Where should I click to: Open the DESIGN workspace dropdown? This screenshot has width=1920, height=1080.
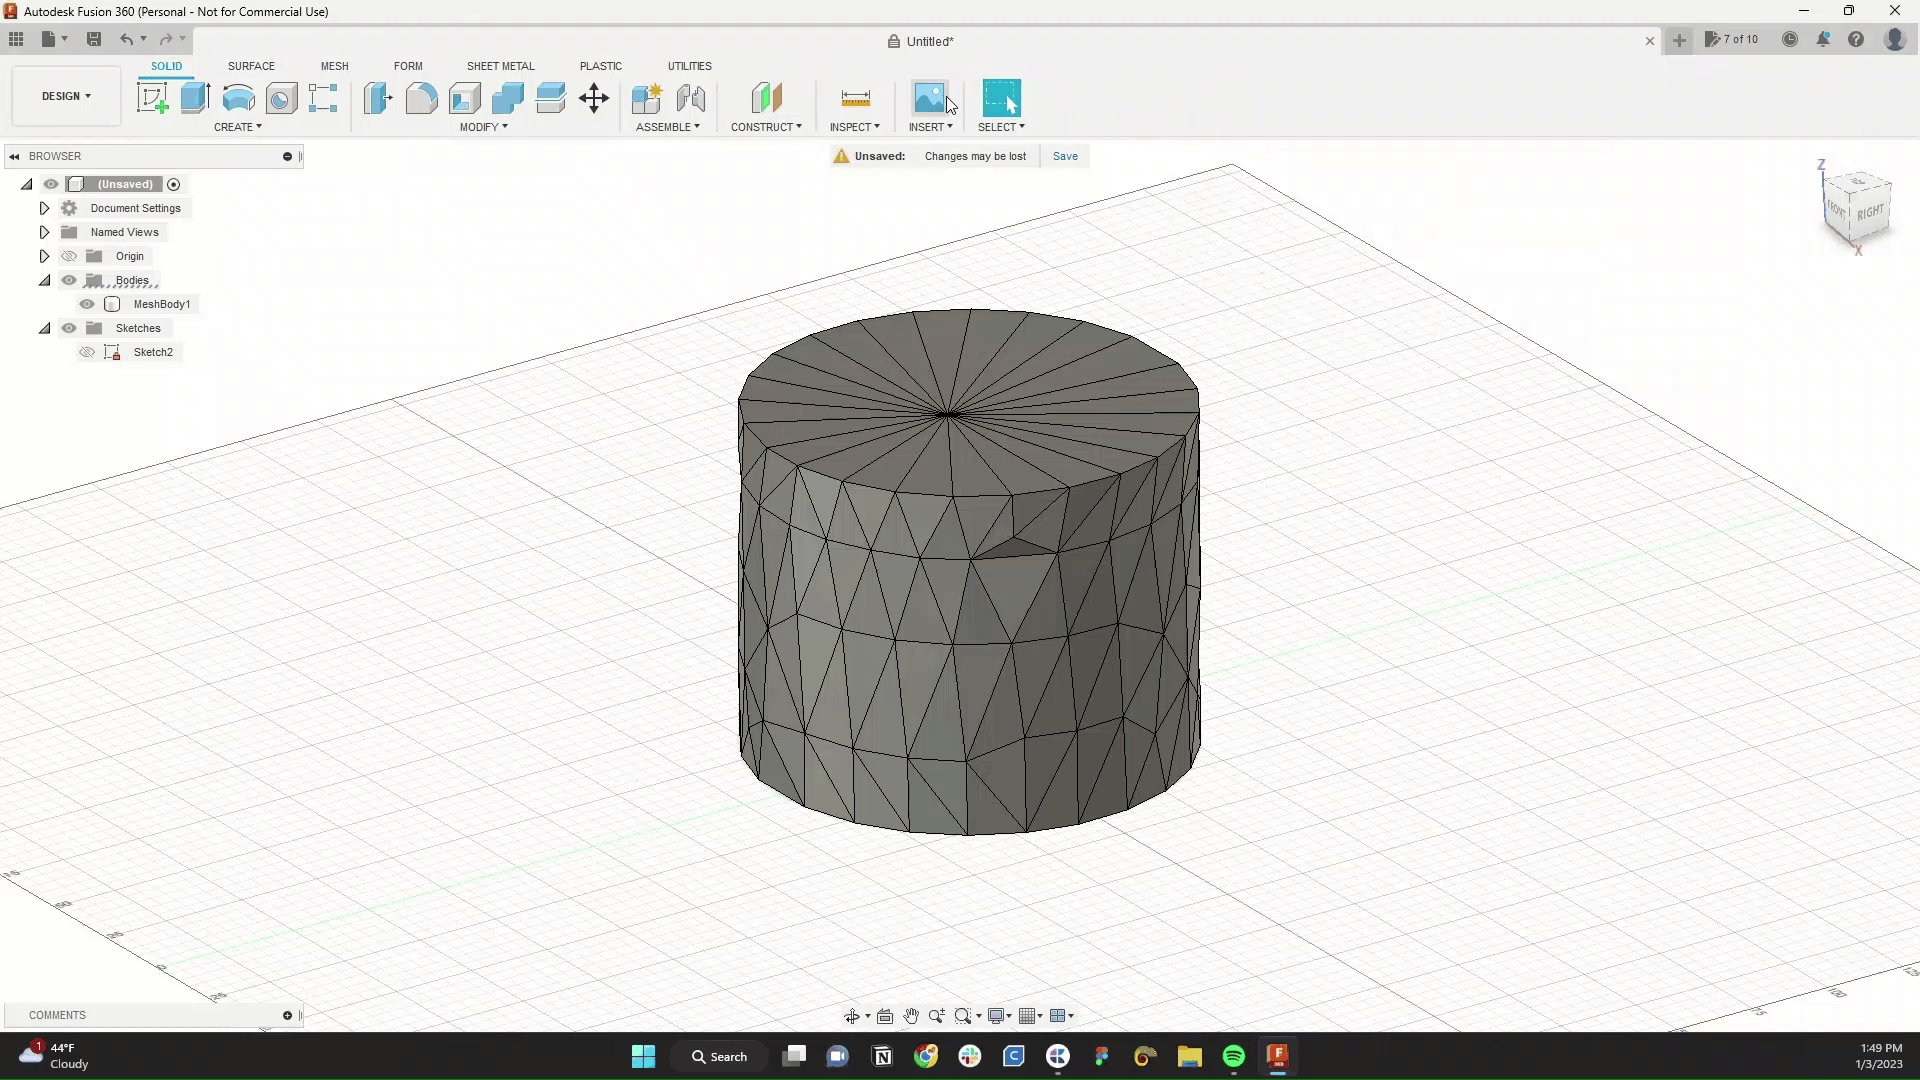tap(66, 96)
